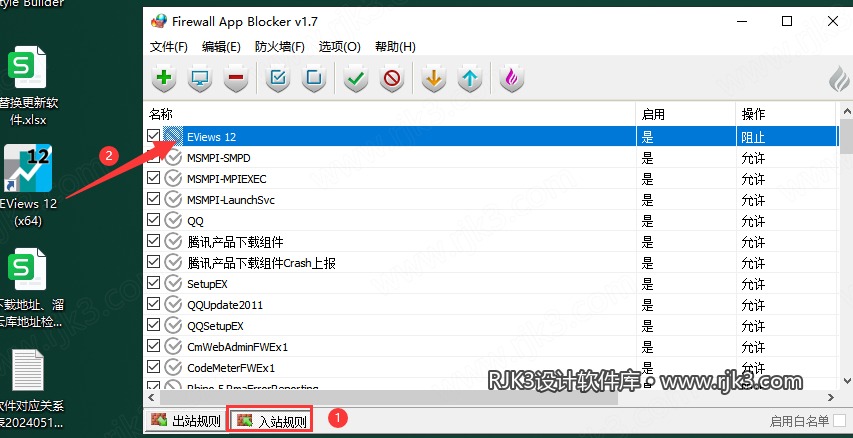Uncheck the QQUpdate2011 rule checkbox
Viewport: 853px width, 438px height.
[154, 304]
